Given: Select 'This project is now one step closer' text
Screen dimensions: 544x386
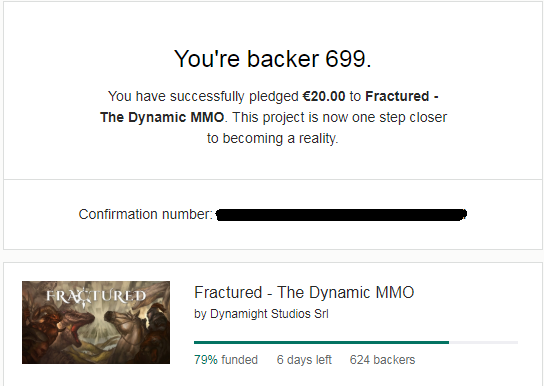Looking at the screenshot, I should 340,117.
